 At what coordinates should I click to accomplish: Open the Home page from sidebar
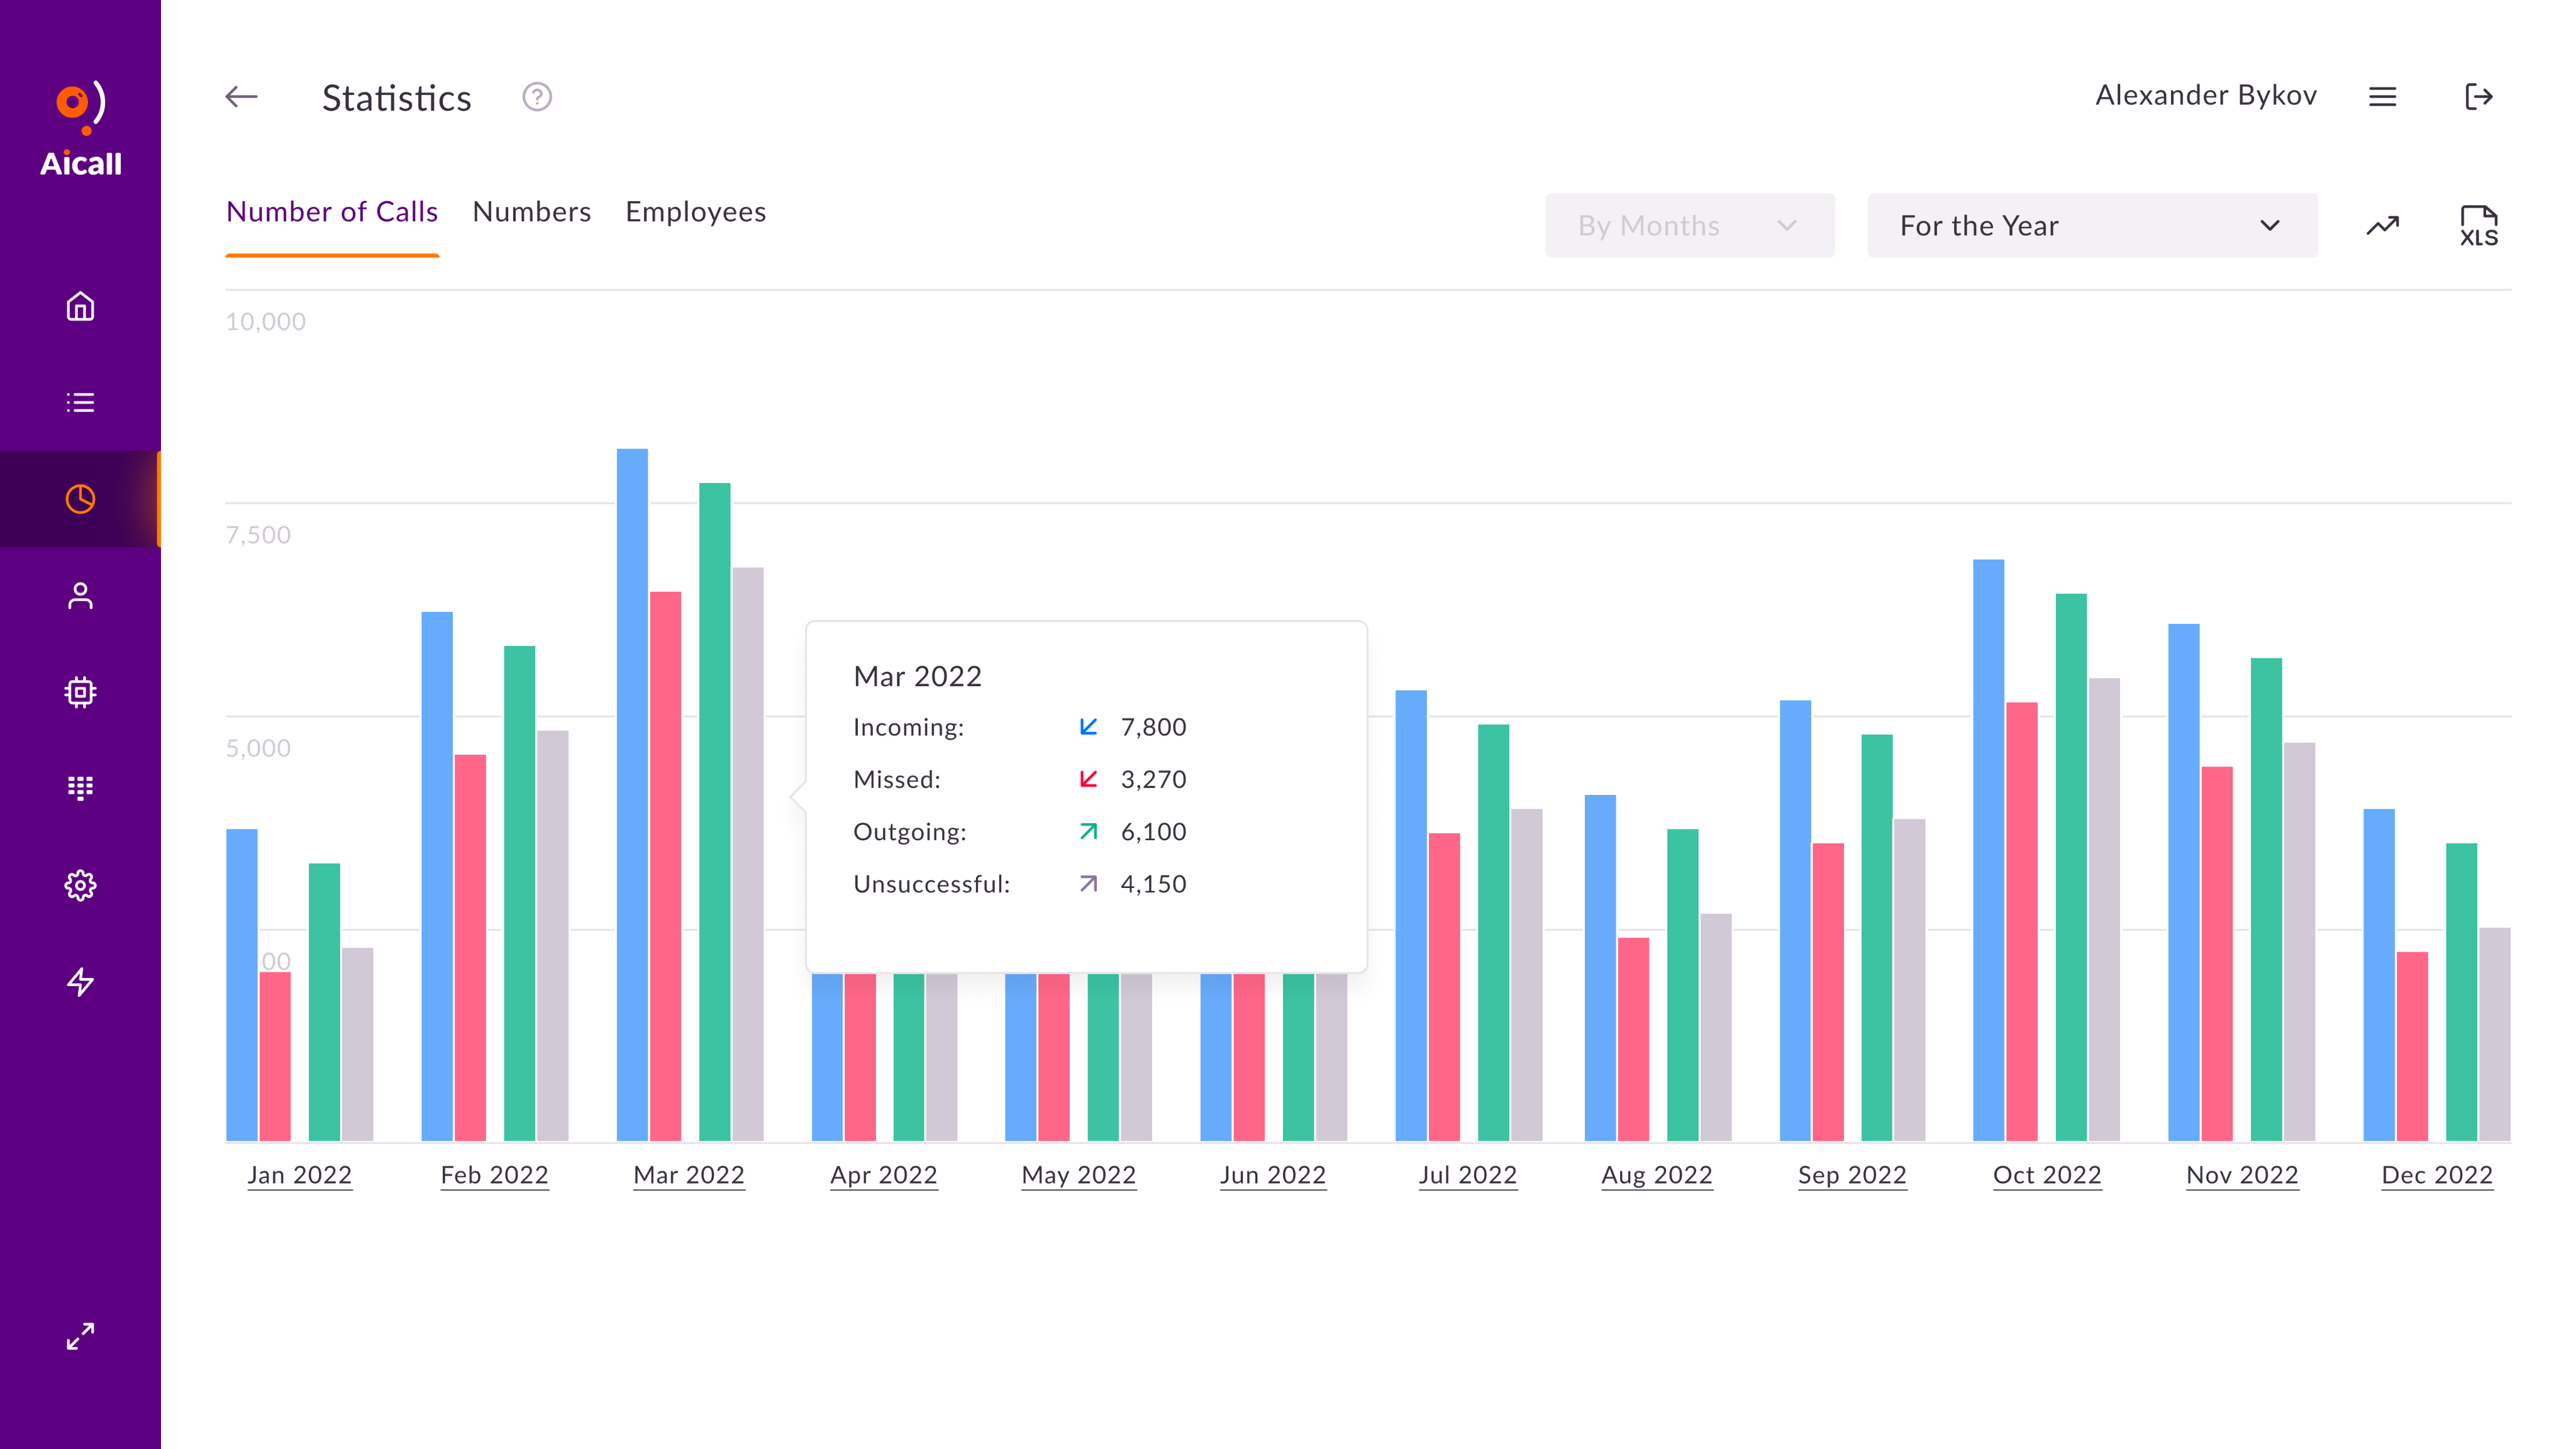click(80, 306)
